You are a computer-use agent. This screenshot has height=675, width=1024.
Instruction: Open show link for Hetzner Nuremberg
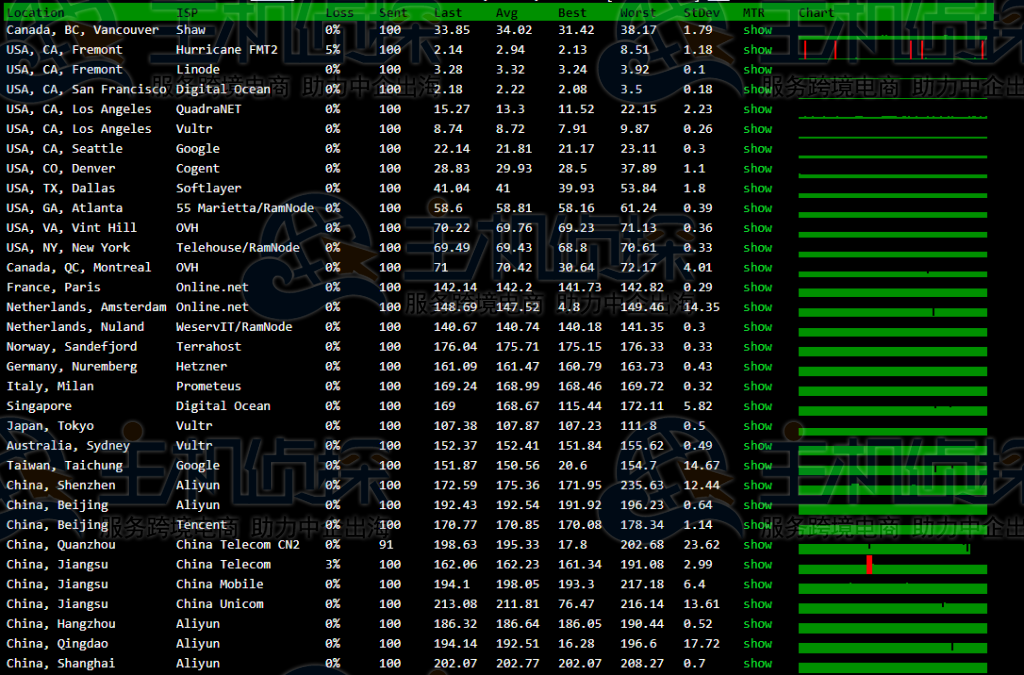[757, 367]
